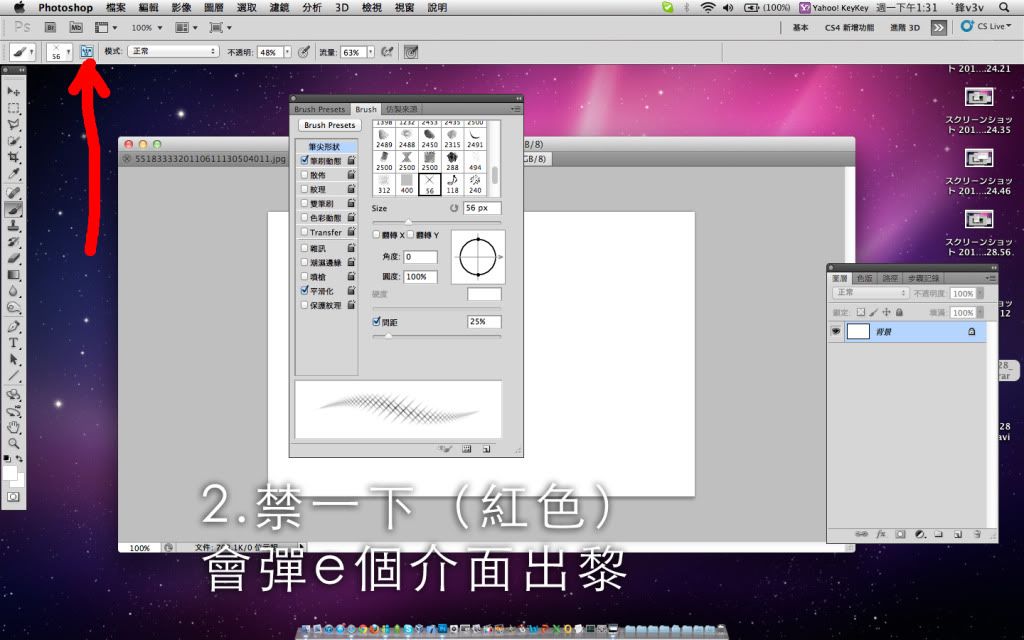Open the 濾鏡 menu in the menu bar
This screenshot has height=640, width=1024.
[x=281, y=7]
